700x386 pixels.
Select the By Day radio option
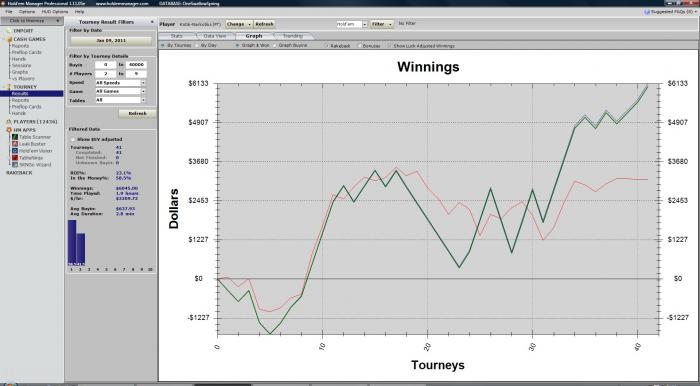pos(197,46)
